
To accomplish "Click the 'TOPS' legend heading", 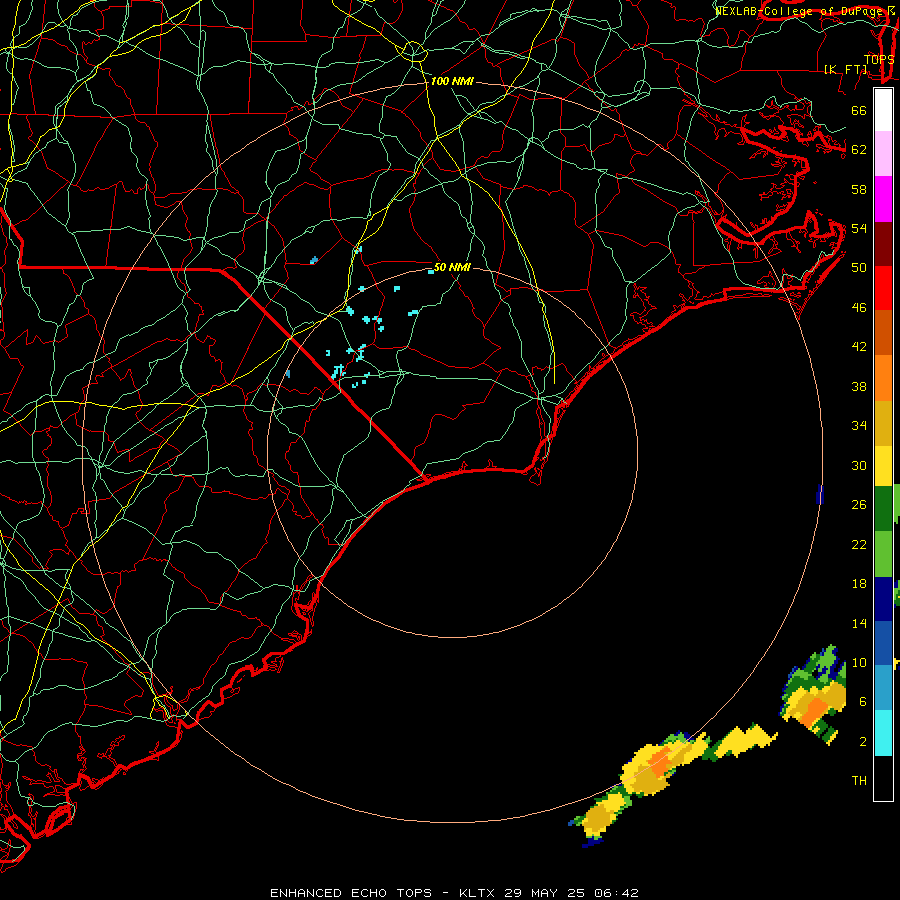I will click(x=879, y=59).
